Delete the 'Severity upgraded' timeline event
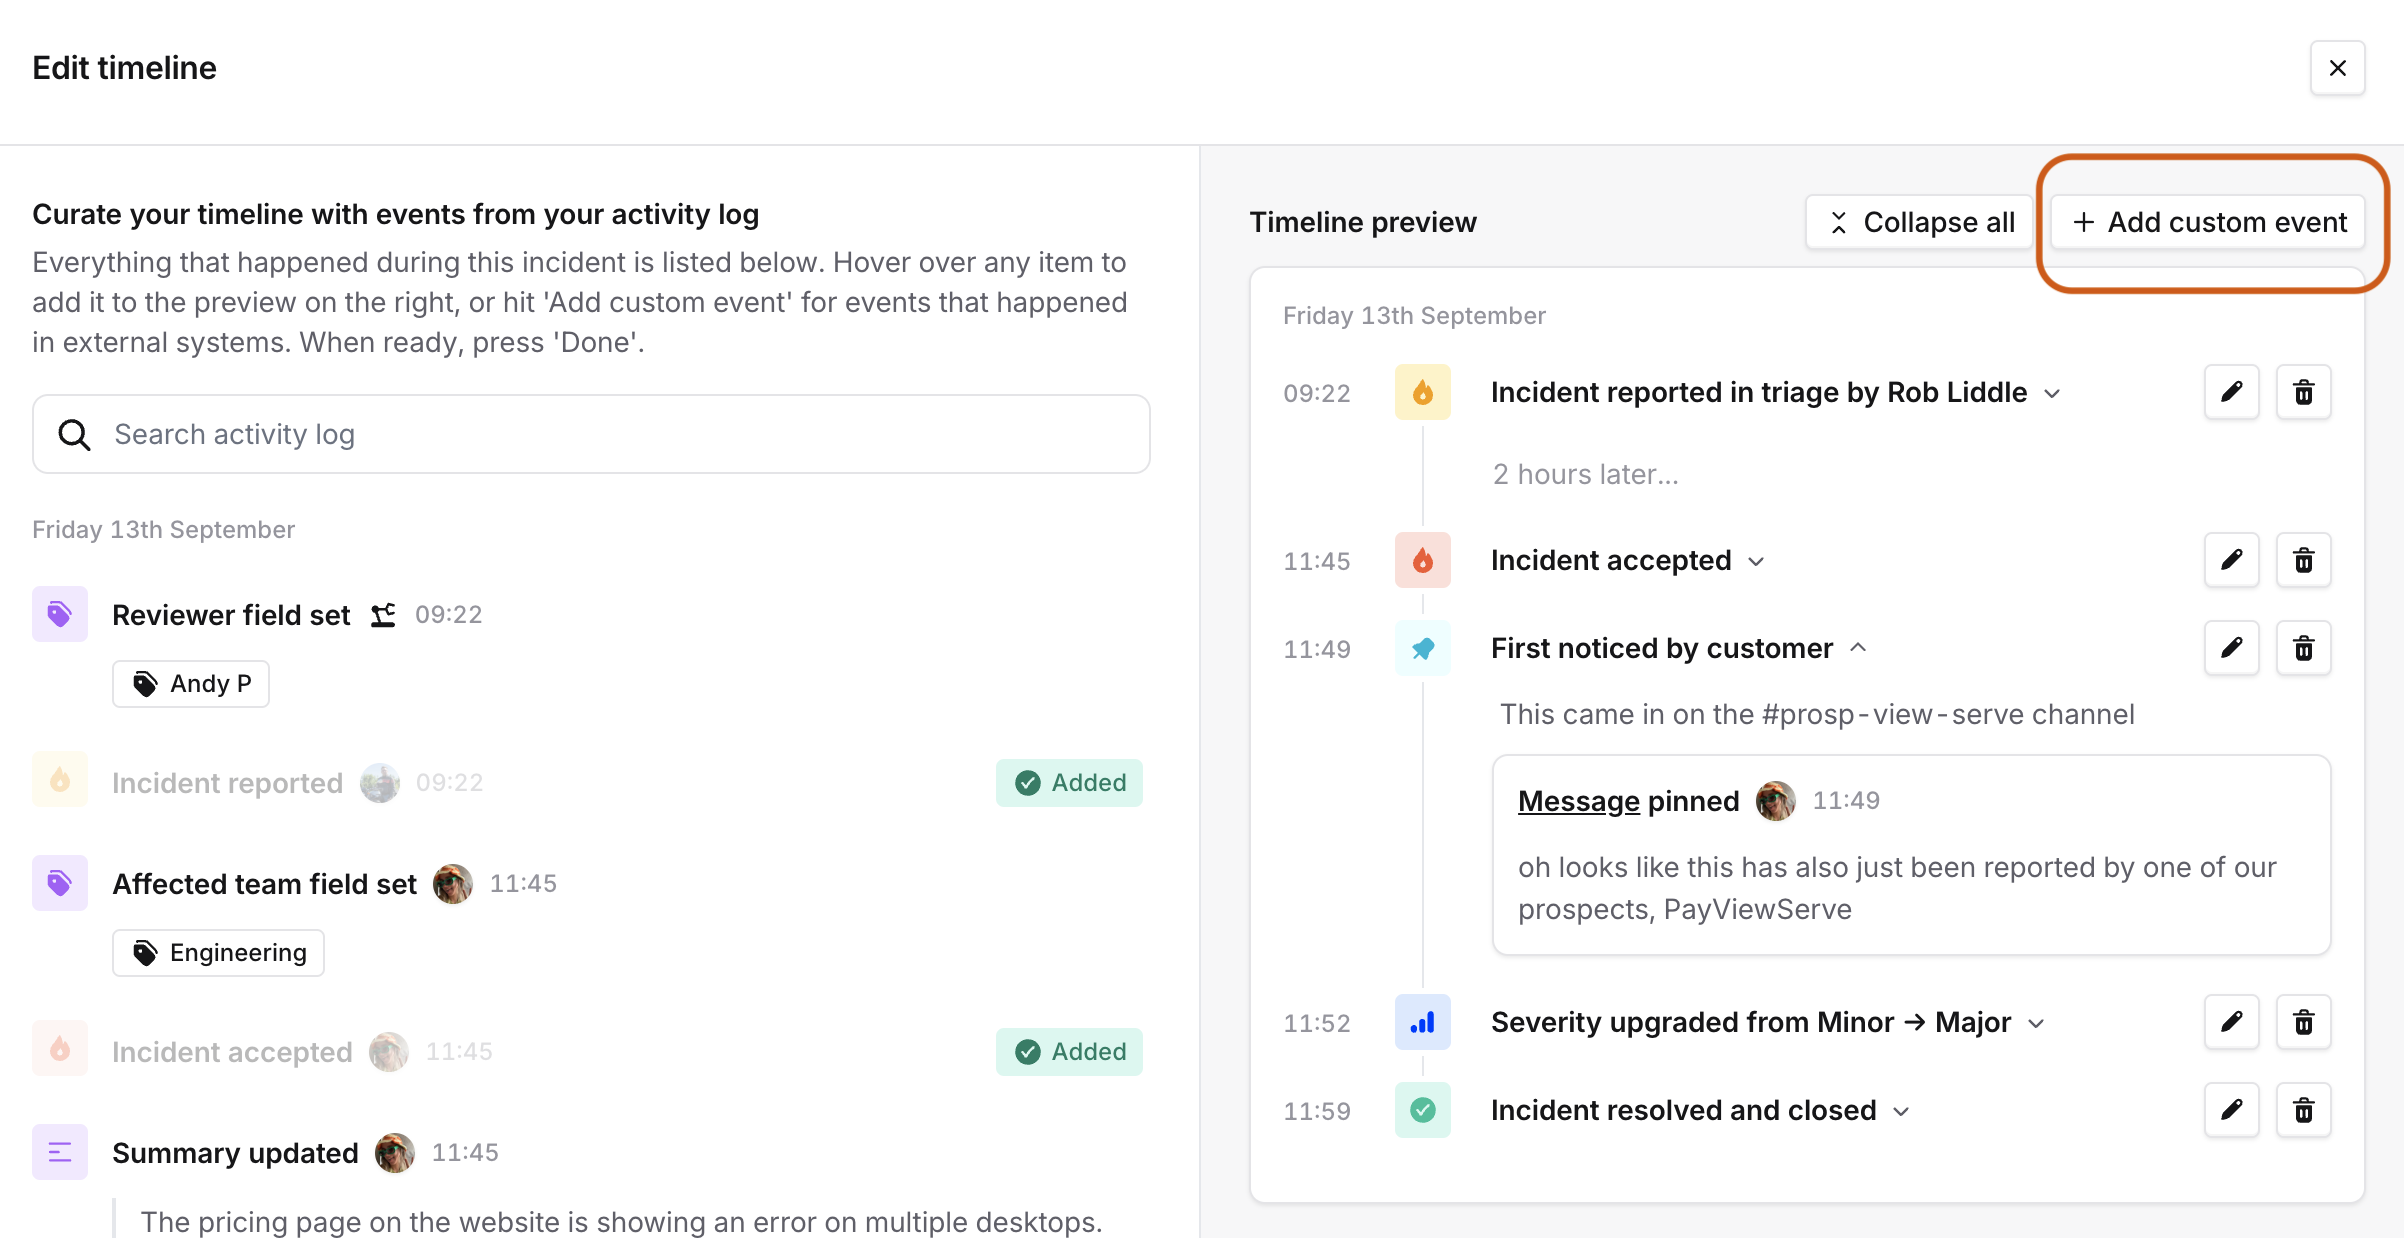Image resolution: width=2404 pixels, height=1238 pixels. [x=2303, y=1022]
